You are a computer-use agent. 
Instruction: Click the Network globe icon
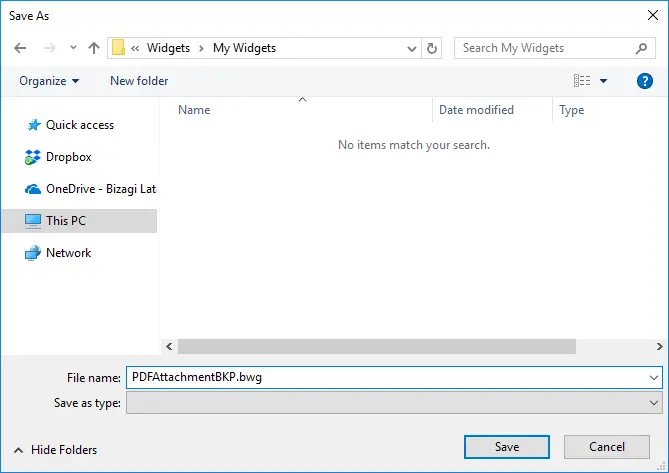[x=33, y=253]
